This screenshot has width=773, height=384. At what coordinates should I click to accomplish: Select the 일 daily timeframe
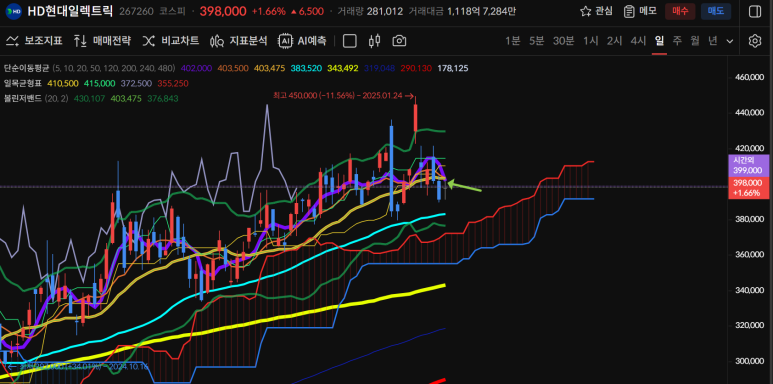pyautogui.click(x=659, y=41)
